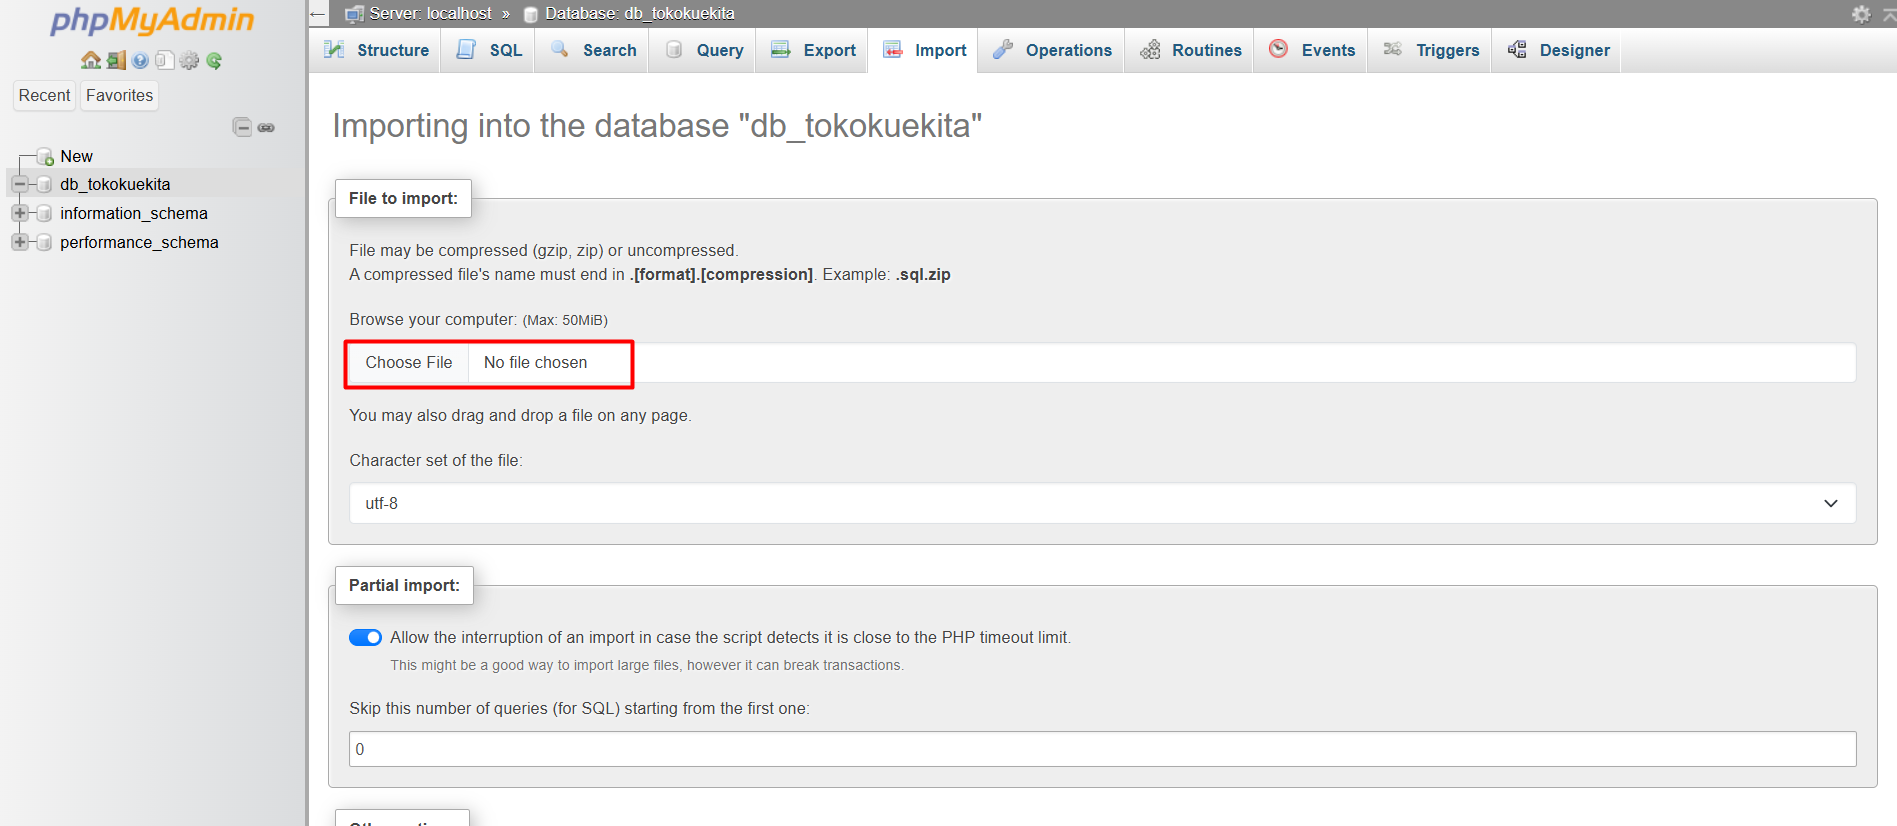Click Server: localhost breadcrumb link
This screenshot has width=1897, height=826.
click(x=430, y=14)
